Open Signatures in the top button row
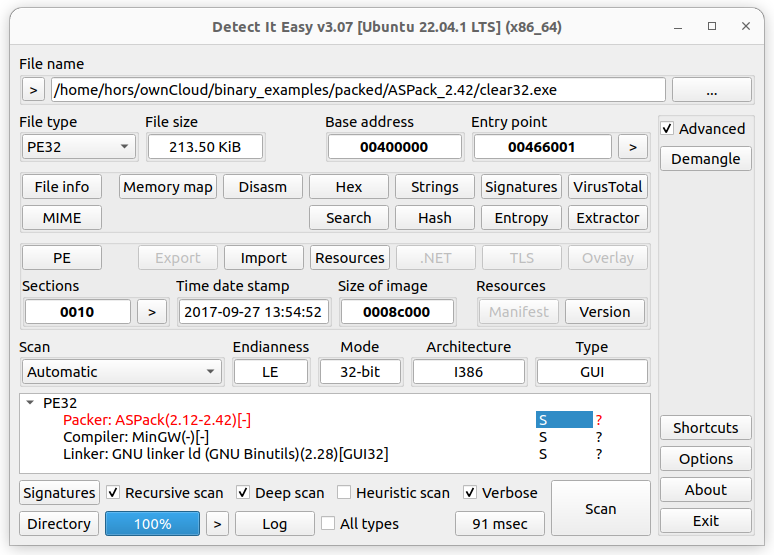 (521, 187)
